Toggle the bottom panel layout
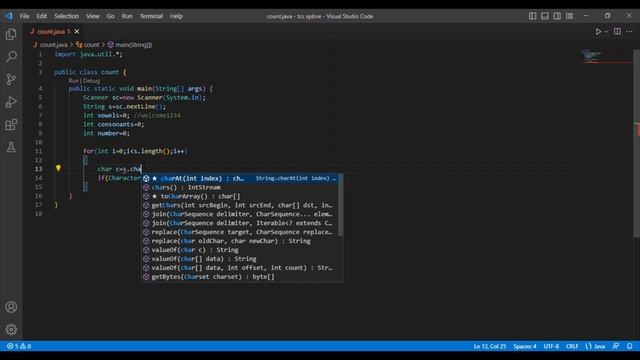This screenshot has height=360, width=640. 544,16
